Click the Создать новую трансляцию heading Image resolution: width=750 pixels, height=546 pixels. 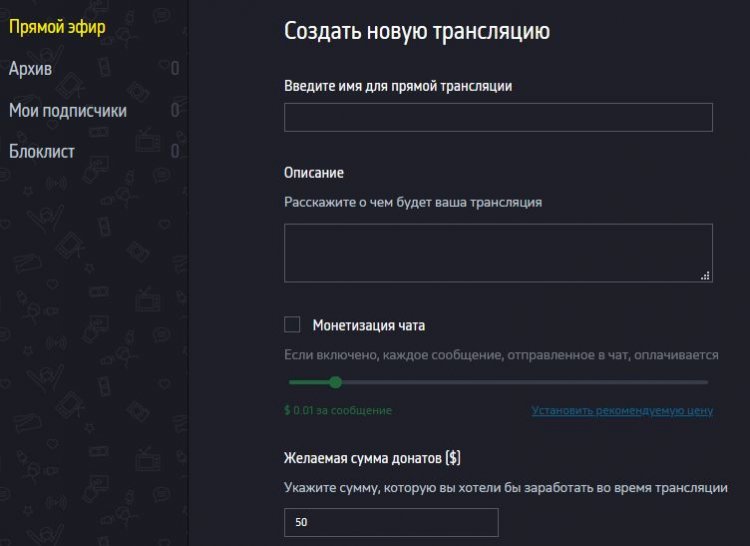[x=417, y=31]
